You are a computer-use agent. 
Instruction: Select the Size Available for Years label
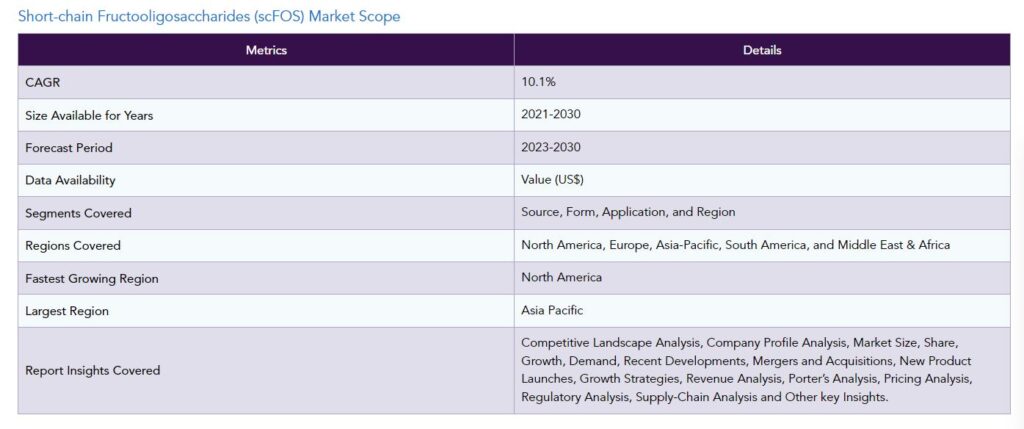89,115
